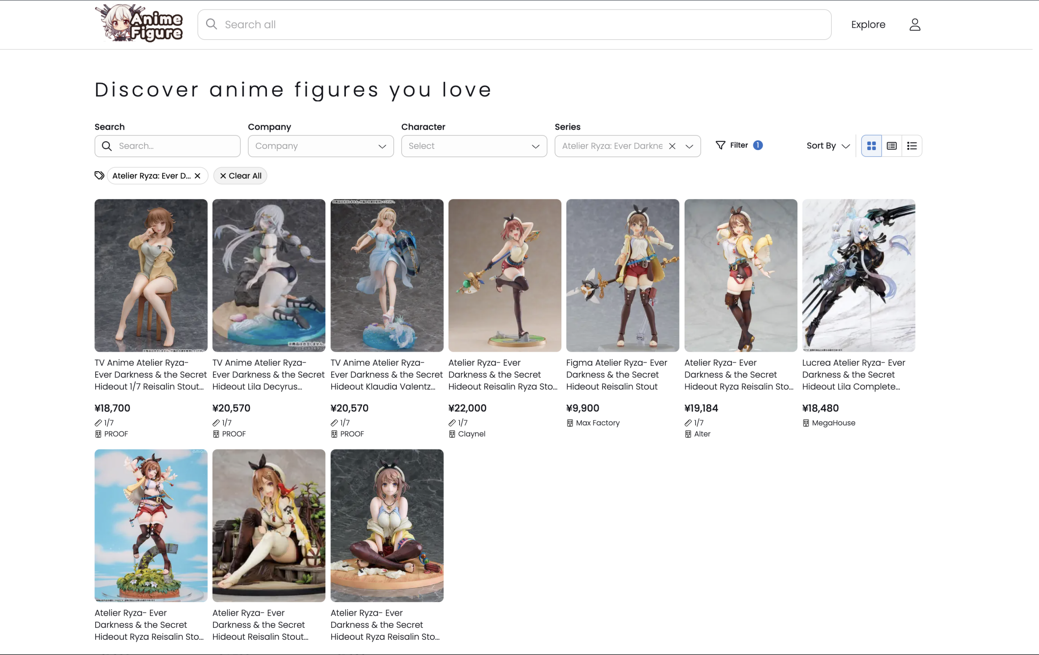Switch to compact bullet list view
Screen dimensions: 1039x655
tap(912, 146)
